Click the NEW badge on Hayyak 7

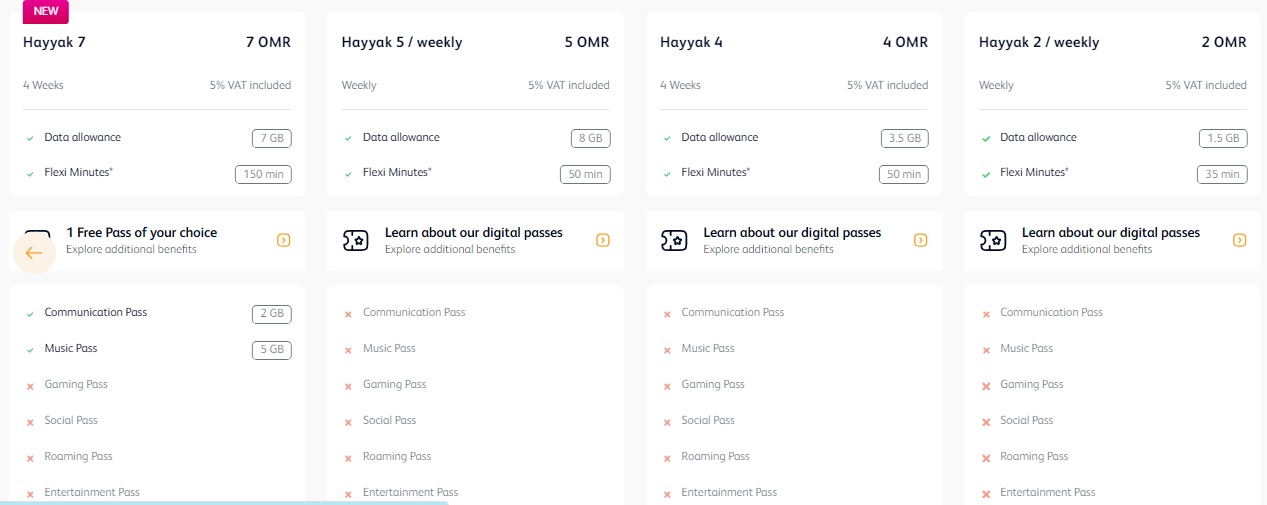coord(46,11)
